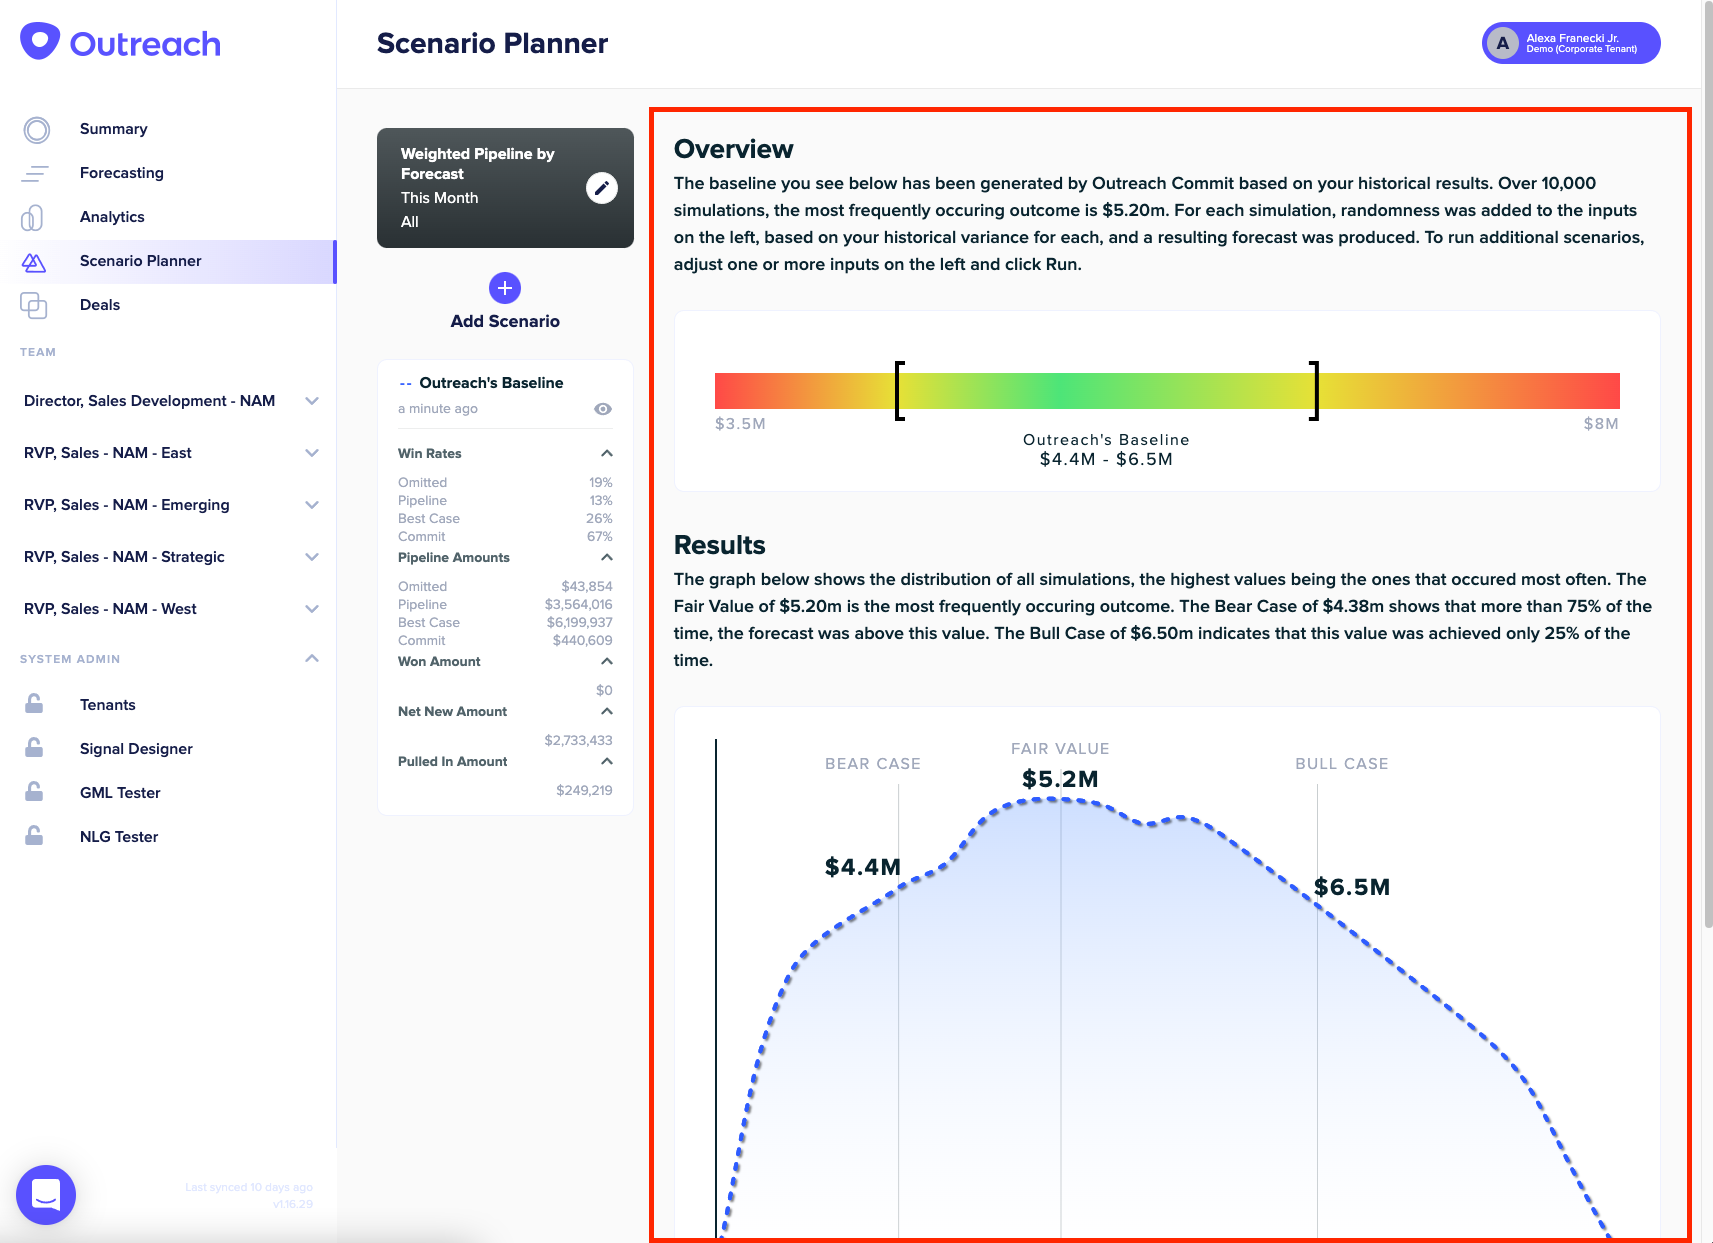Screen dimensions: 1713x1243
Task: Click the Forecasting lines icon
Action: tap(35, 174)
